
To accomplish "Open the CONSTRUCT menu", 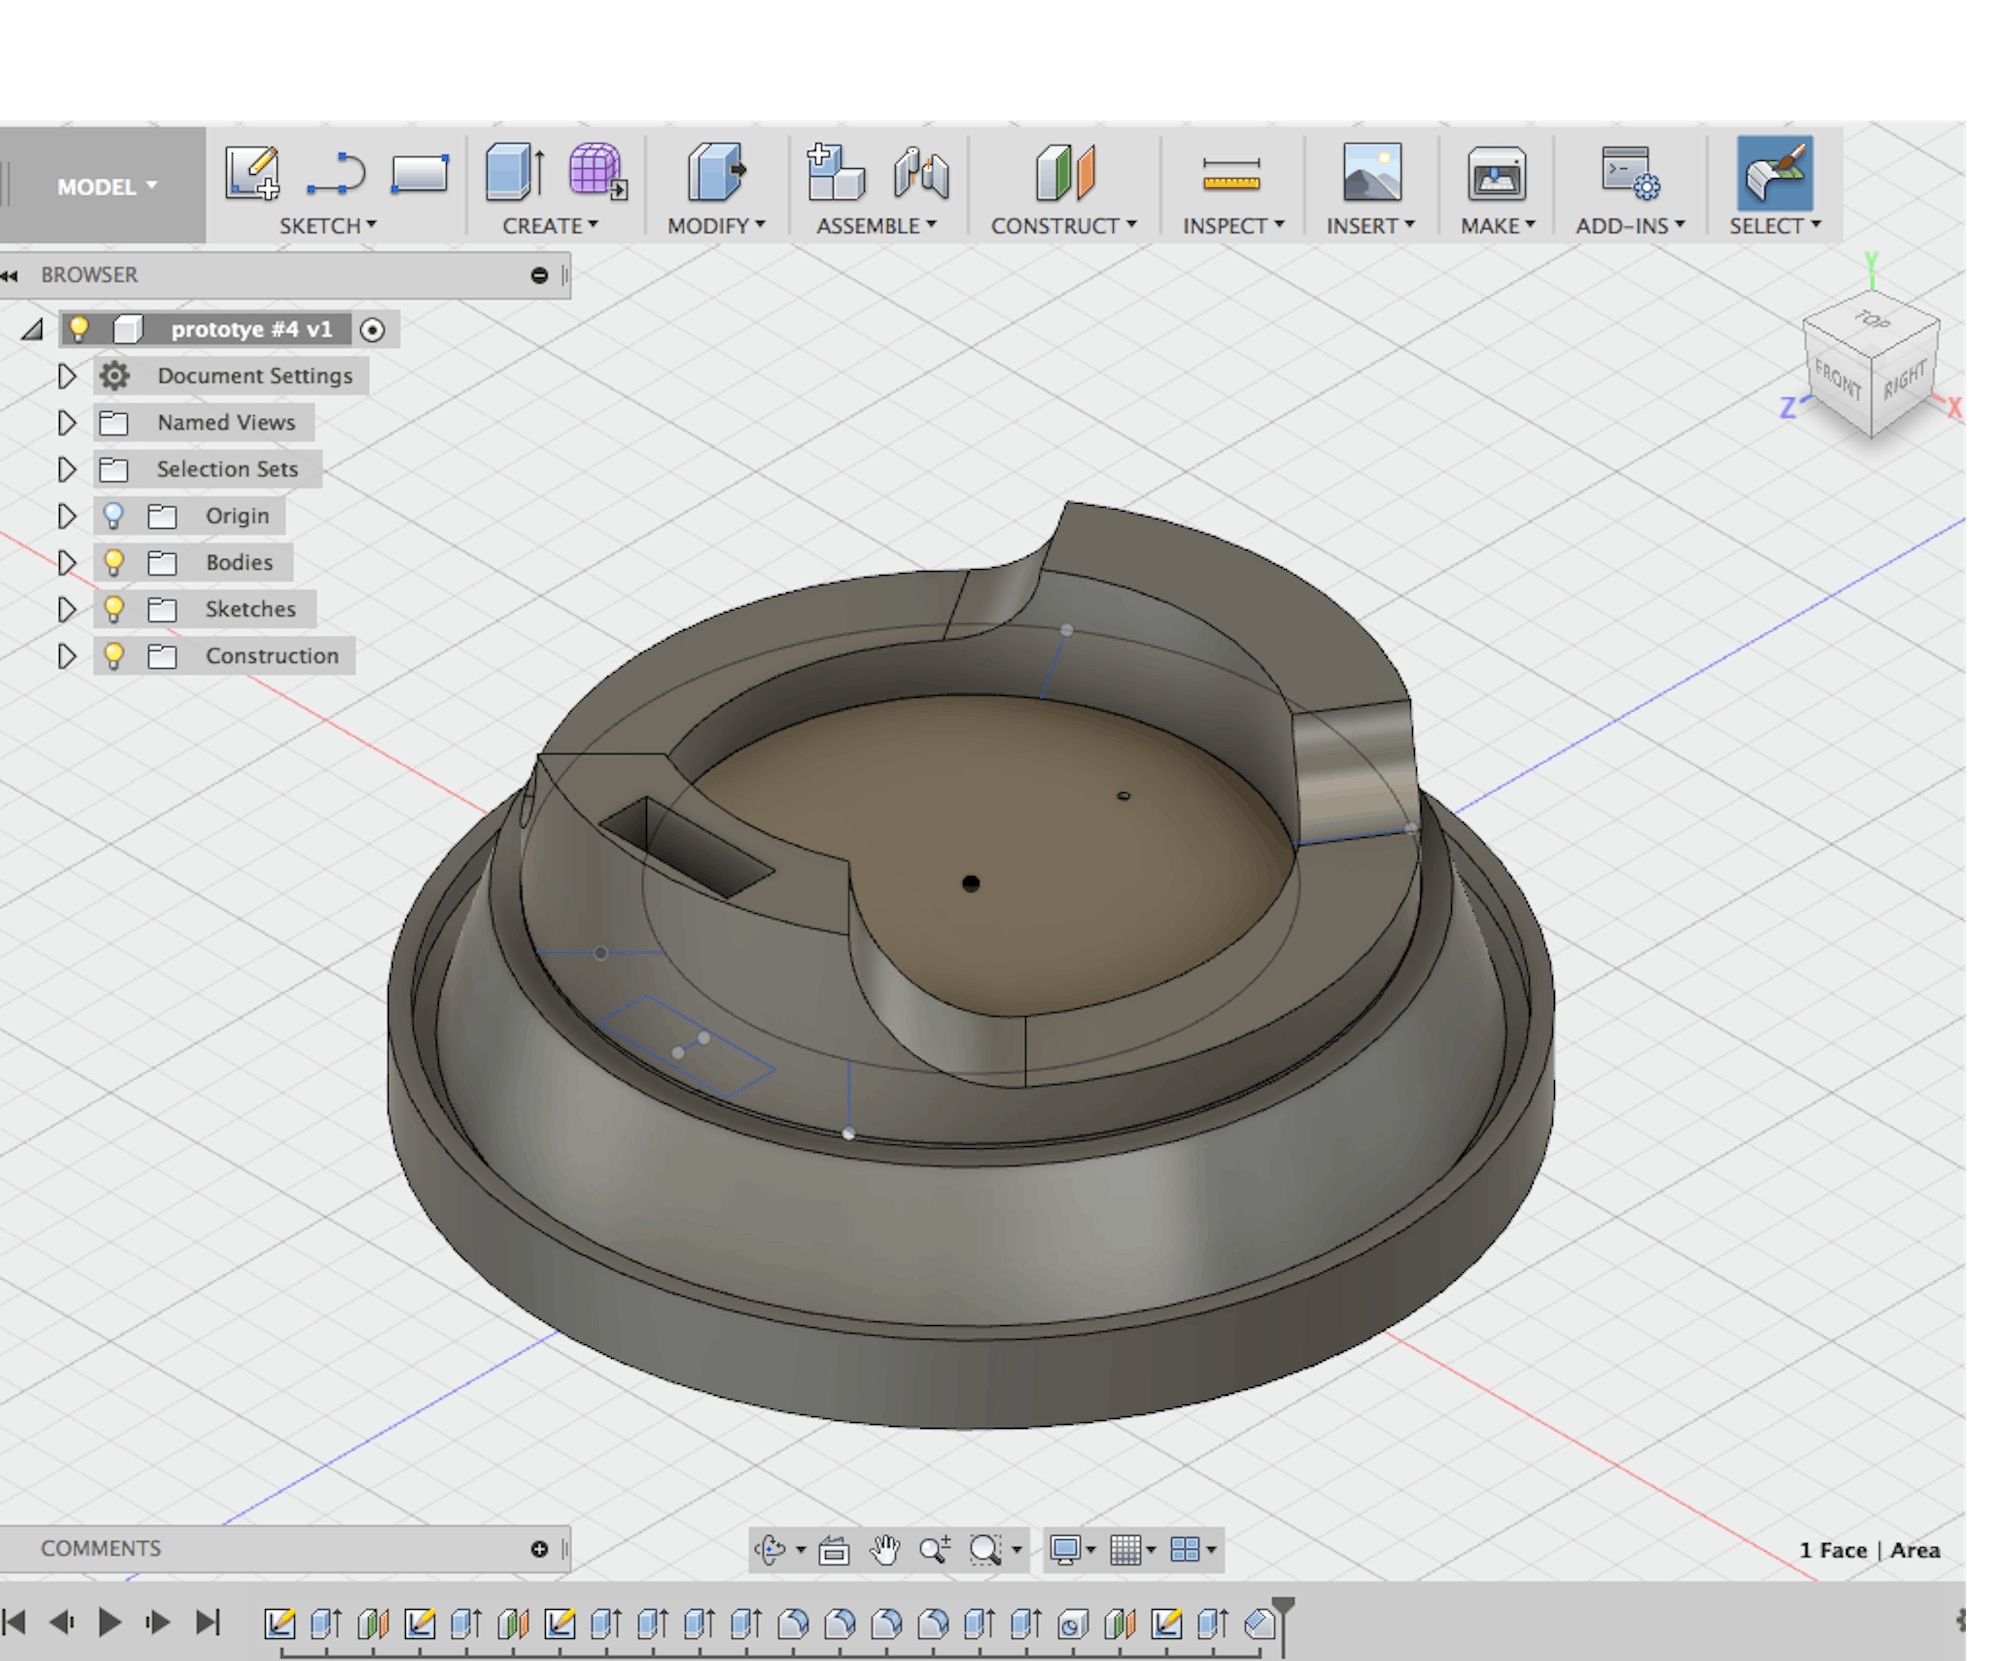I will (x=1064, y=226).
